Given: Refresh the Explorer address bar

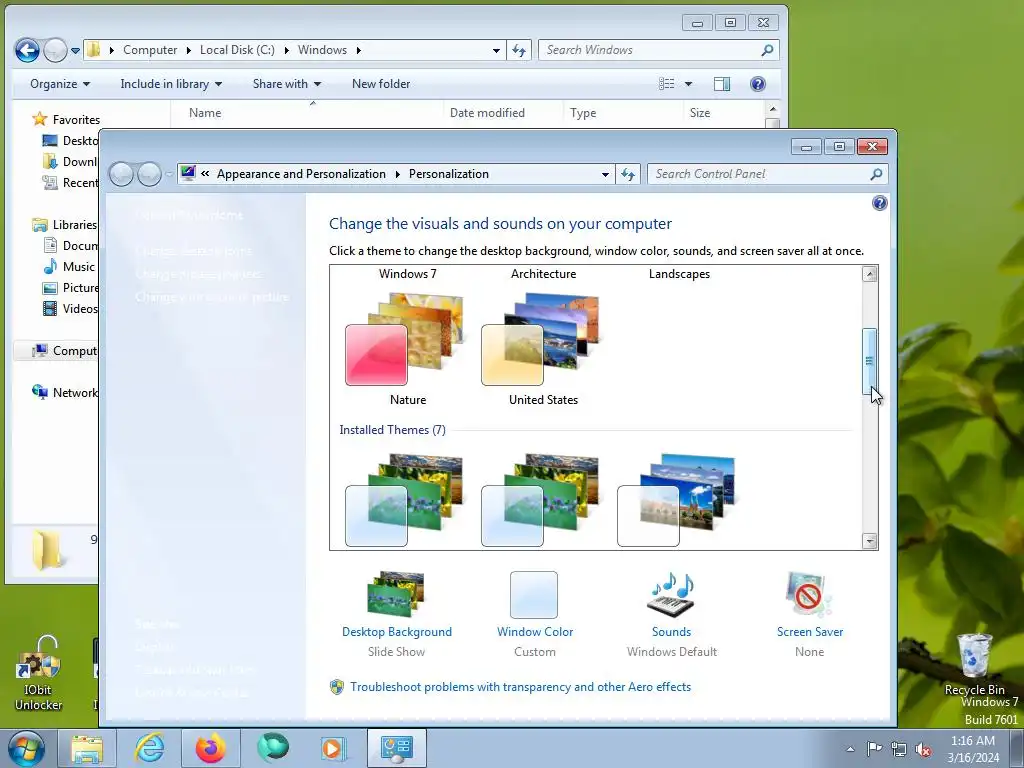Looking at the screenshot, I should tap(519, 50).
